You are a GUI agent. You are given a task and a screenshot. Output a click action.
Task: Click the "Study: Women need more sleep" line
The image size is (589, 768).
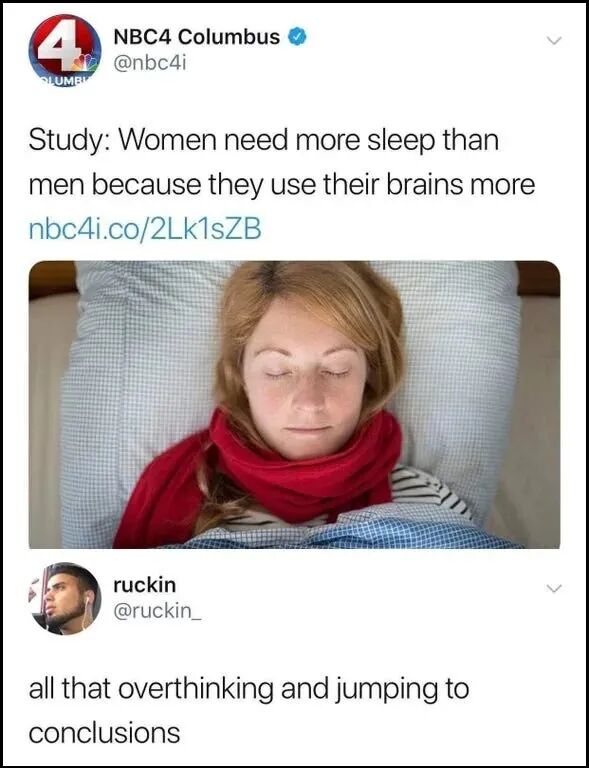coord(263,142)
